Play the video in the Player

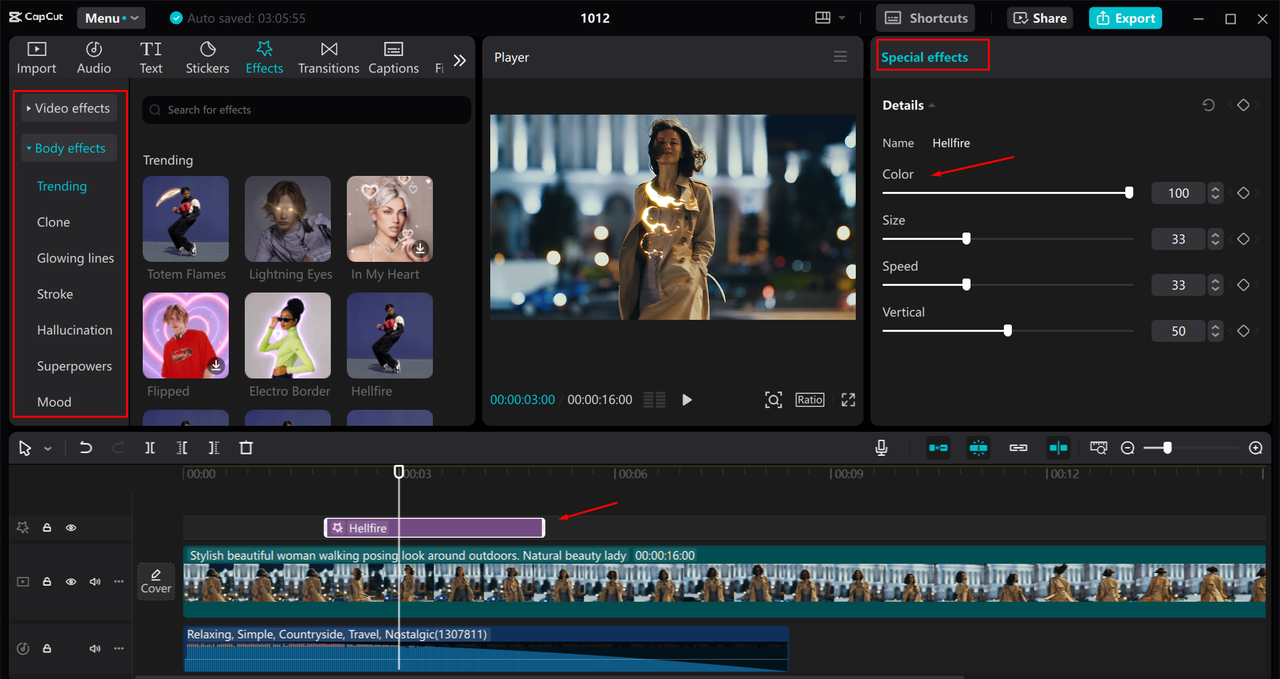coord(687,400)
